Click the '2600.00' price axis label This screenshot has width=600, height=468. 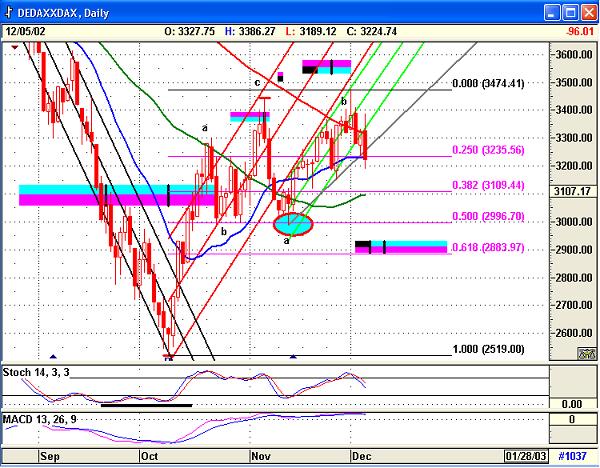[x=574, y=333]
